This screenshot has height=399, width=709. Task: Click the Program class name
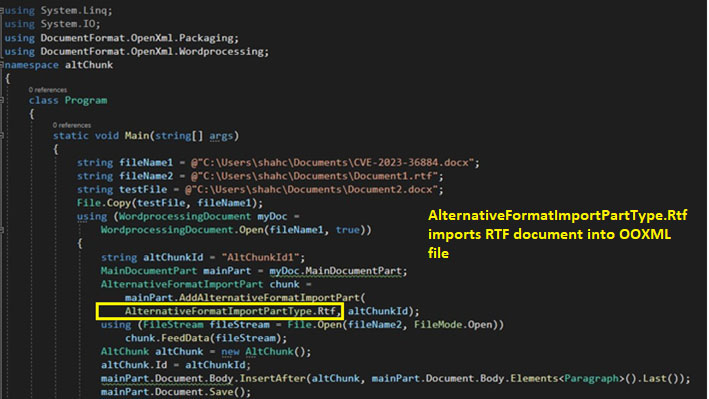pyautogui.click(x=86, y=100)
